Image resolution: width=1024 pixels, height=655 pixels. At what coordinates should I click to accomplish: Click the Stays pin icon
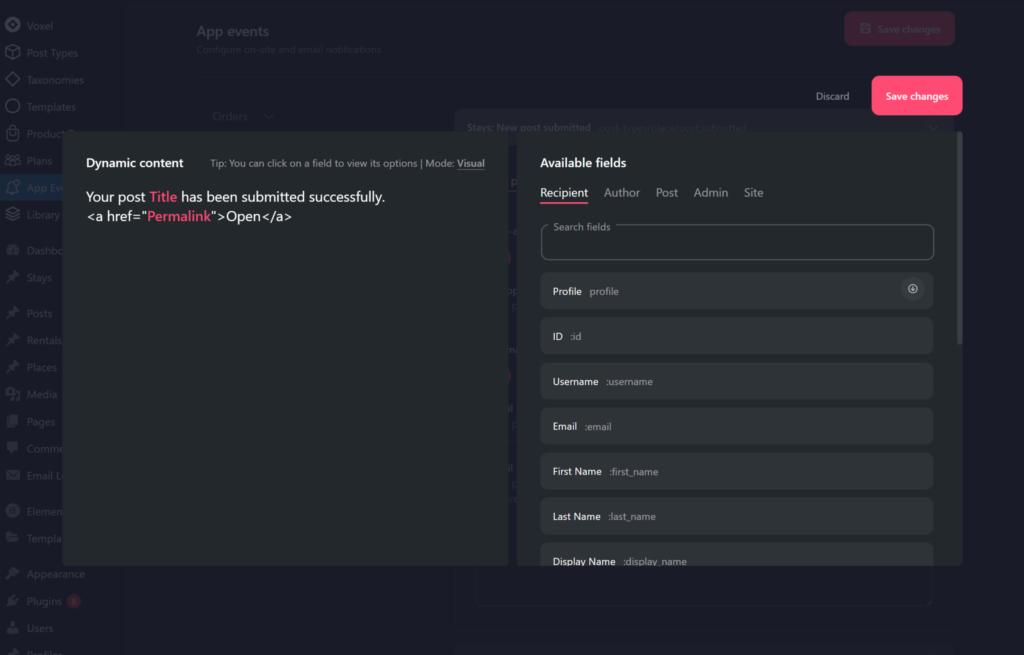tap(12, 278)
